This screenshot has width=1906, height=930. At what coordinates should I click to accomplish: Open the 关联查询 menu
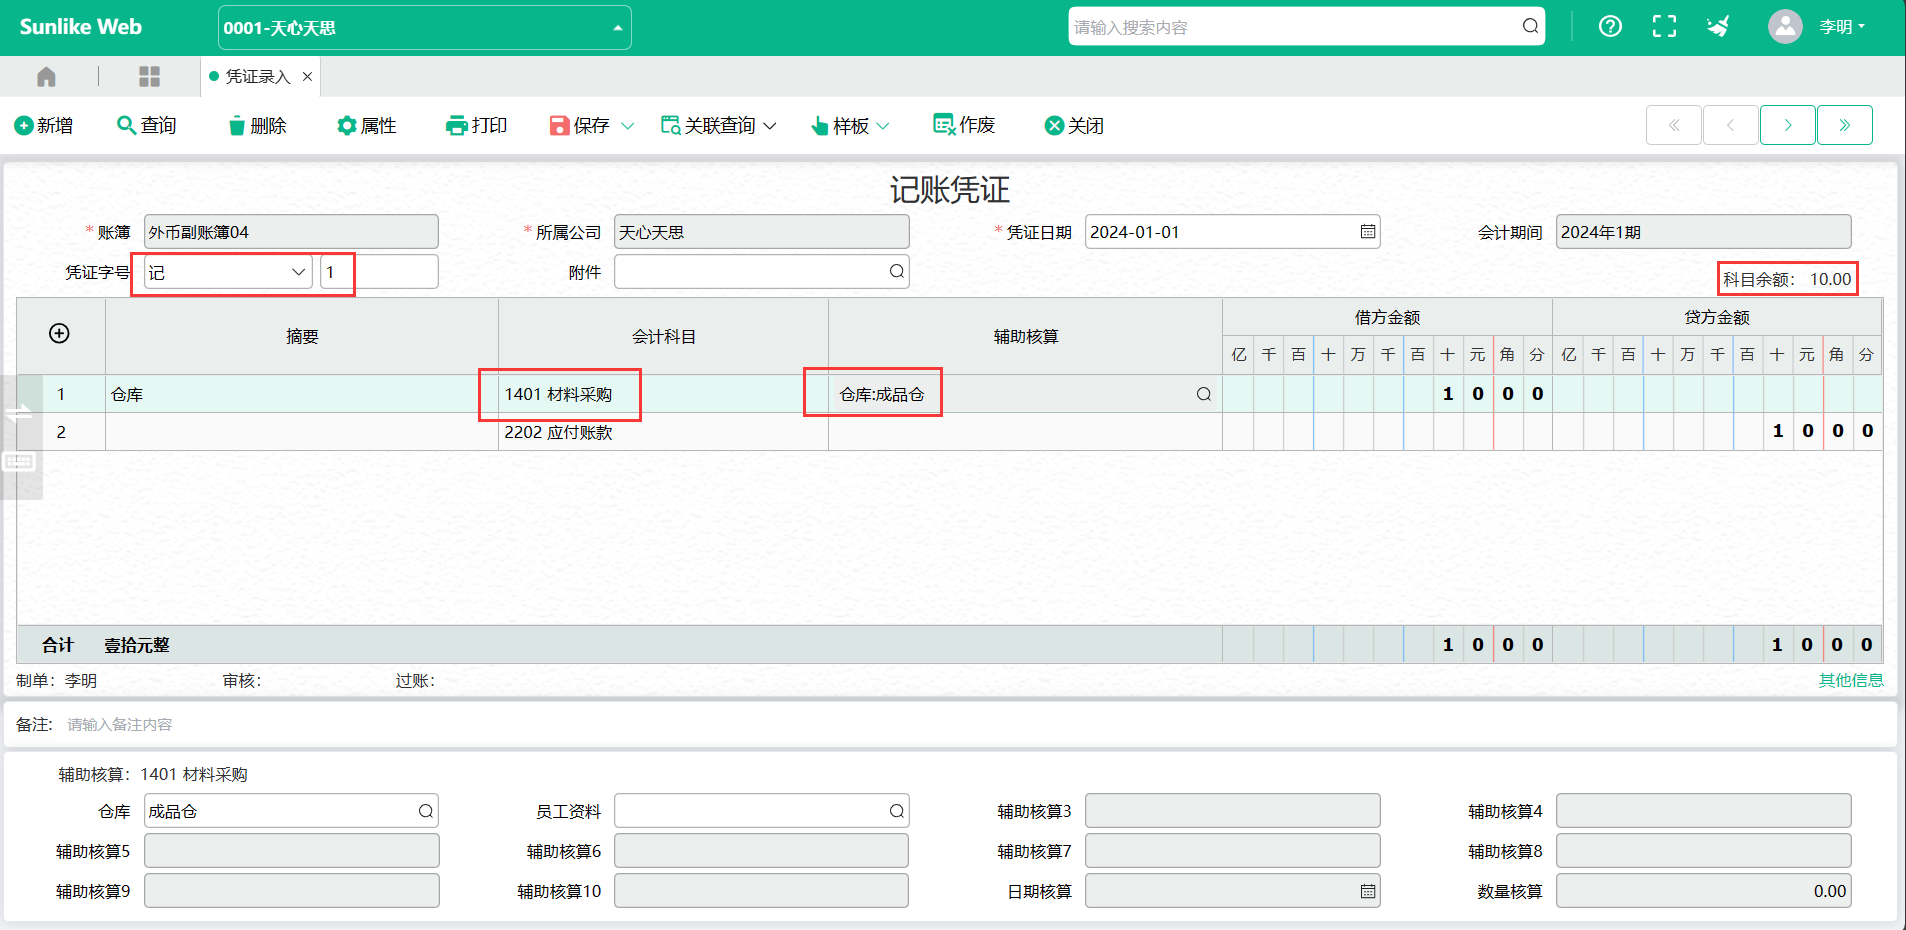[x=718, y=126]
